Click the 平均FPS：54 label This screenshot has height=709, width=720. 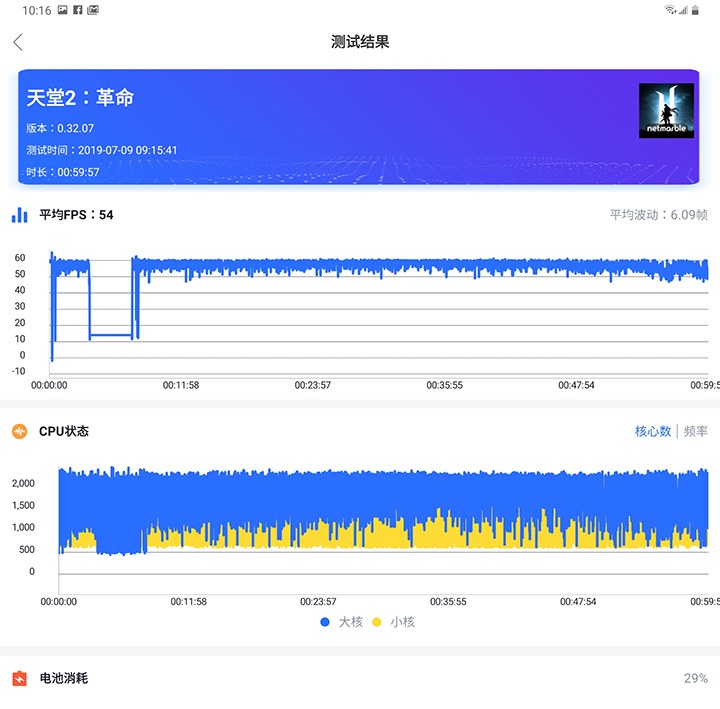pos(76,215)
